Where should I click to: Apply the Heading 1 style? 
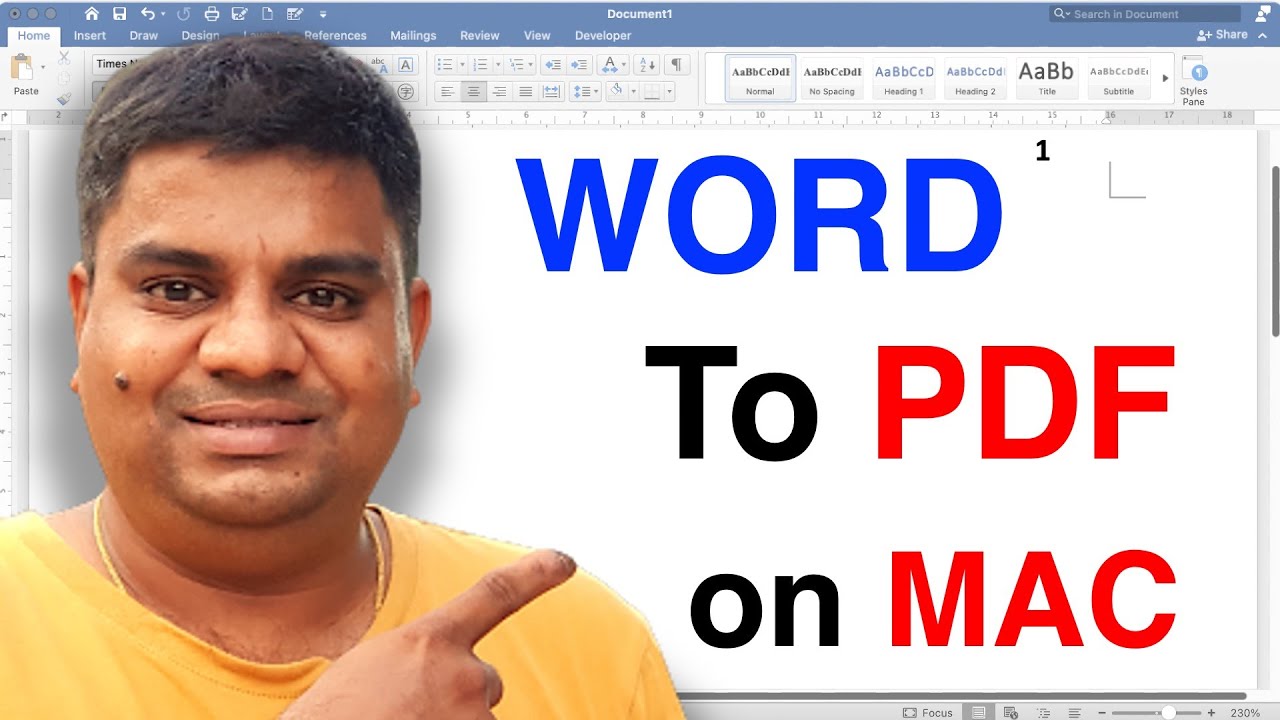click(x=904, y=78)
